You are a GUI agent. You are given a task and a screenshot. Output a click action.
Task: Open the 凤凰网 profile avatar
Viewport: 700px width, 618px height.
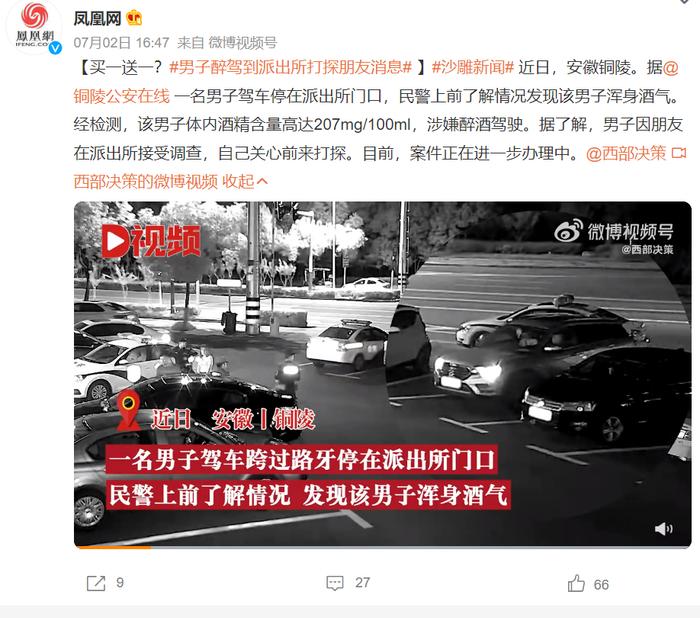34,28
